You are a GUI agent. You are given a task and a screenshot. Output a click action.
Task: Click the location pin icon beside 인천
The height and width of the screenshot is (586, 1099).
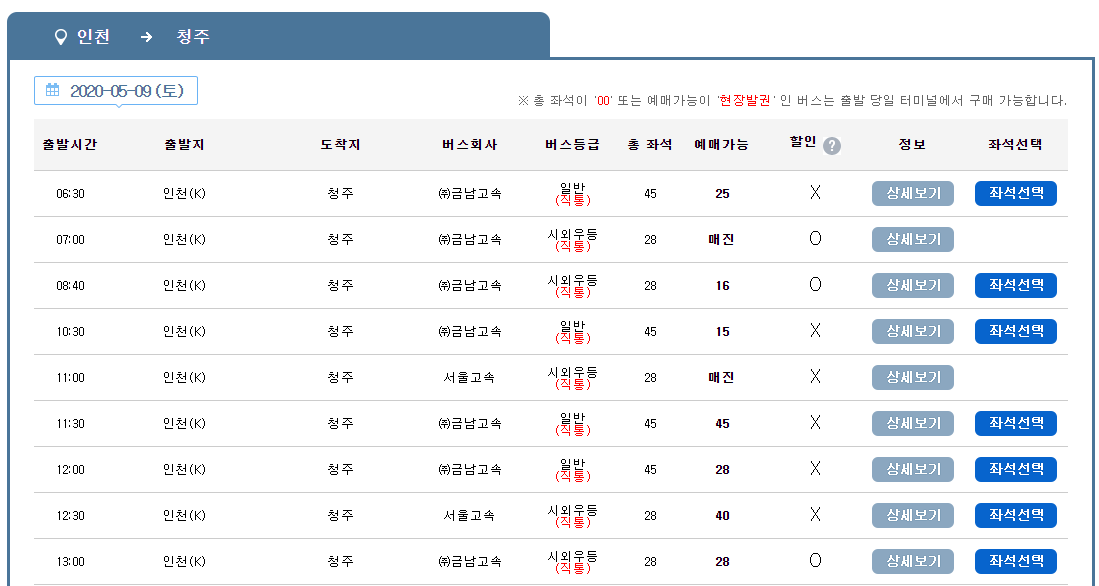tap(60, 36)
